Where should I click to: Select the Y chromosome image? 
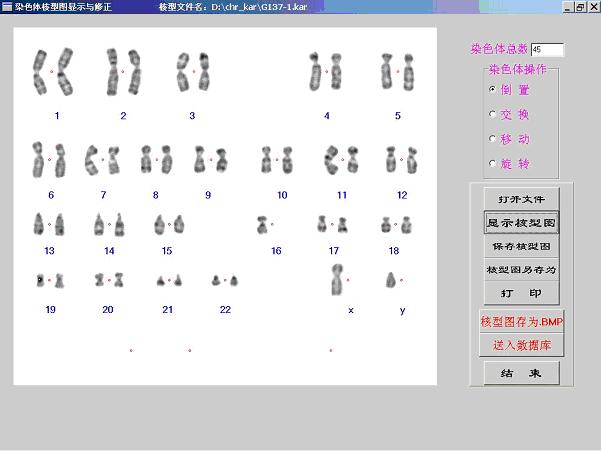coord(393,281)
